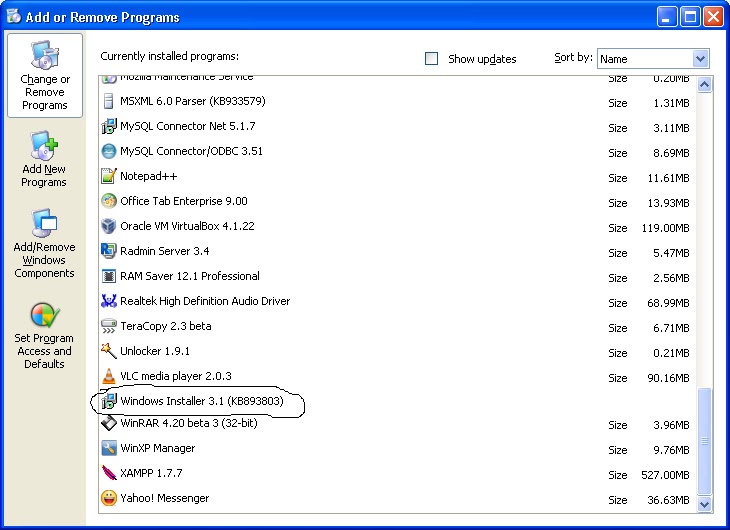Select TeraCopy 2.3 beta entry
Viewport: 730px width, 530px height.
pos(396,326)
